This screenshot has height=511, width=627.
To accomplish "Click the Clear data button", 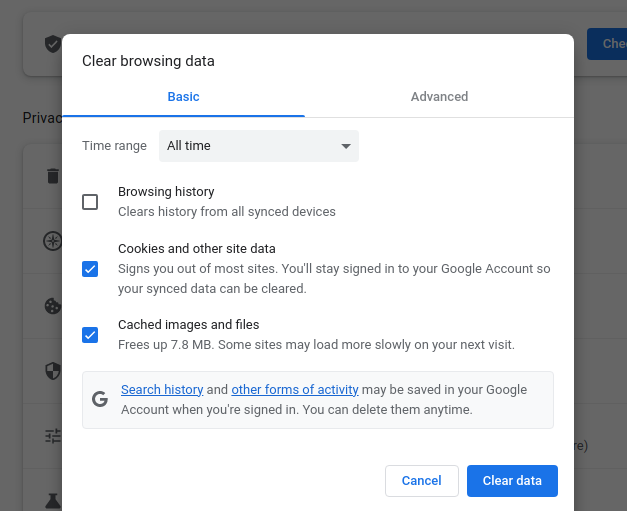I will (x=512, y=481).
